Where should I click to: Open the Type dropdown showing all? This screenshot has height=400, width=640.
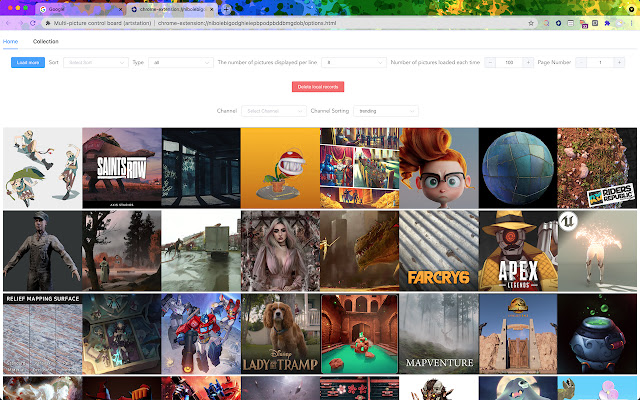click(181, 62)
